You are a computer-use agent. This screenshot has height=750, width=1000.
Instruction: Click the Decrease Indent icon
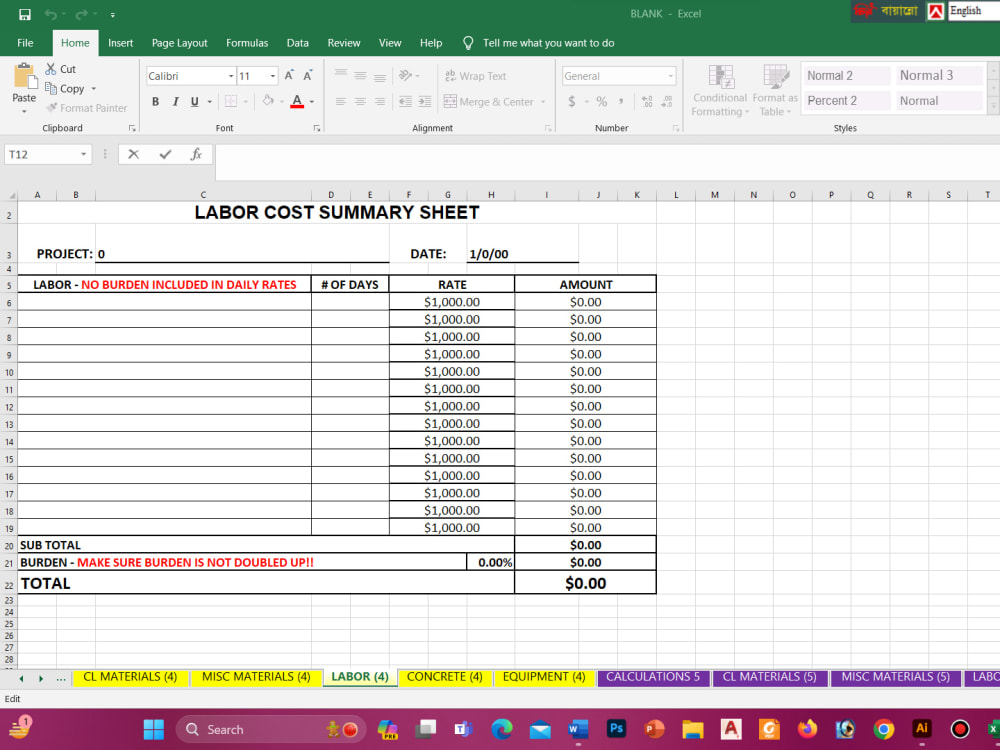click(405, 101)
